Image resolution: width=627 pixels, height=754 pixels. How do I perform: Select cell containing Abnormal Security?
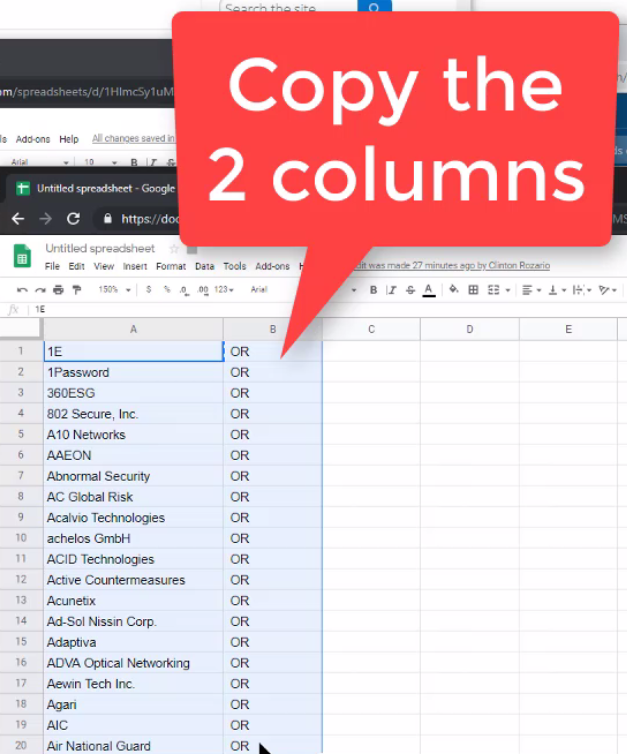click(x=133, y=476)
